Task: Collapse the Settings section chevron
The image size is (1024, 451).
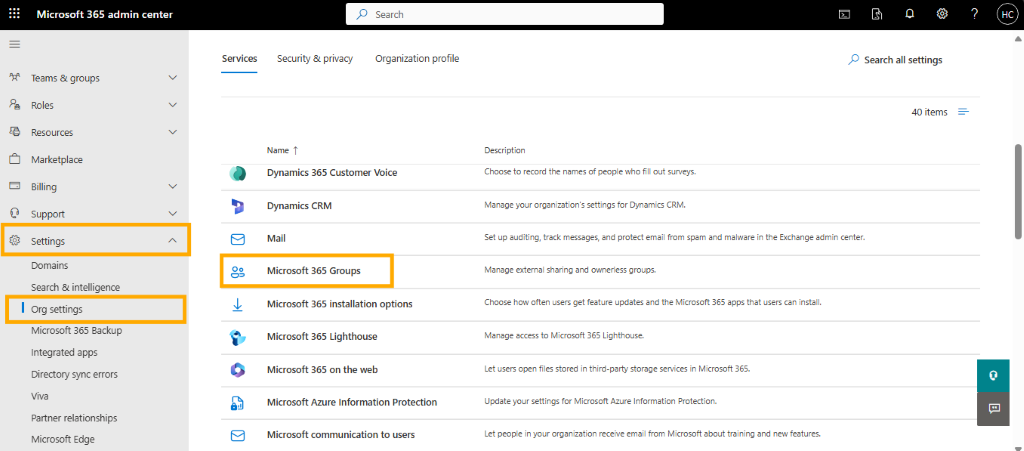Action: 172,241
